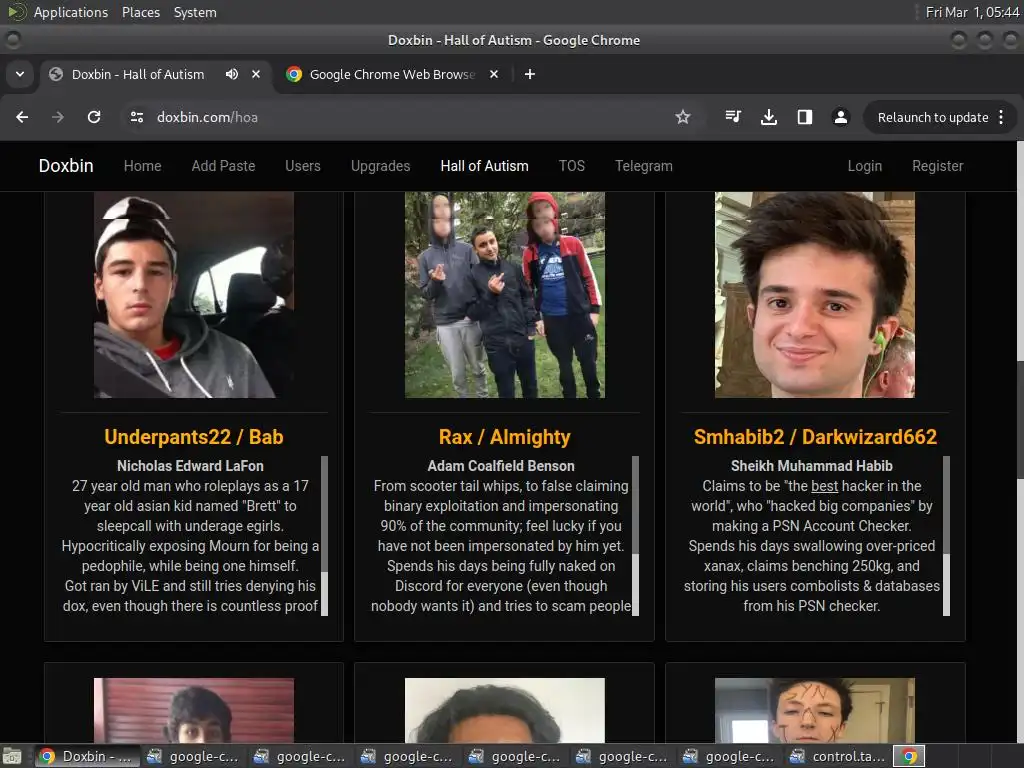Click the text scrollbar in Smhabib2 / Darkwizard662 card

(946, 536)
